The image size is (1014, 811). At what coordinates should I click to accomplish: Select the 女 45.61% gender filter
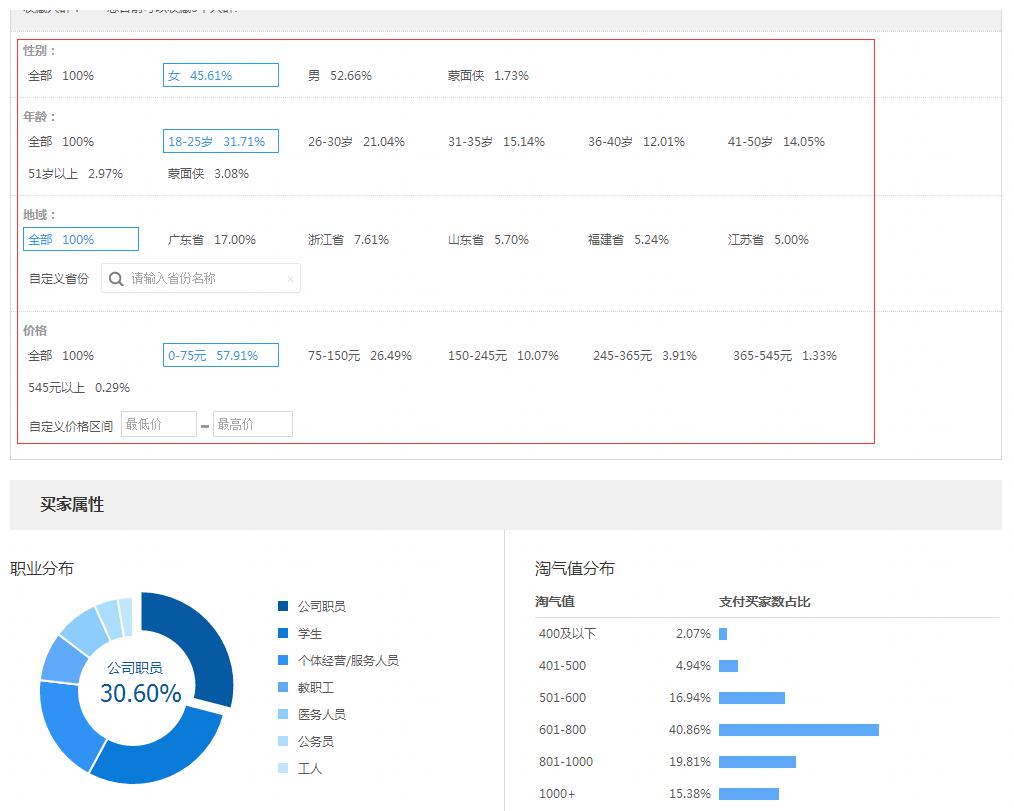(220, 75)
